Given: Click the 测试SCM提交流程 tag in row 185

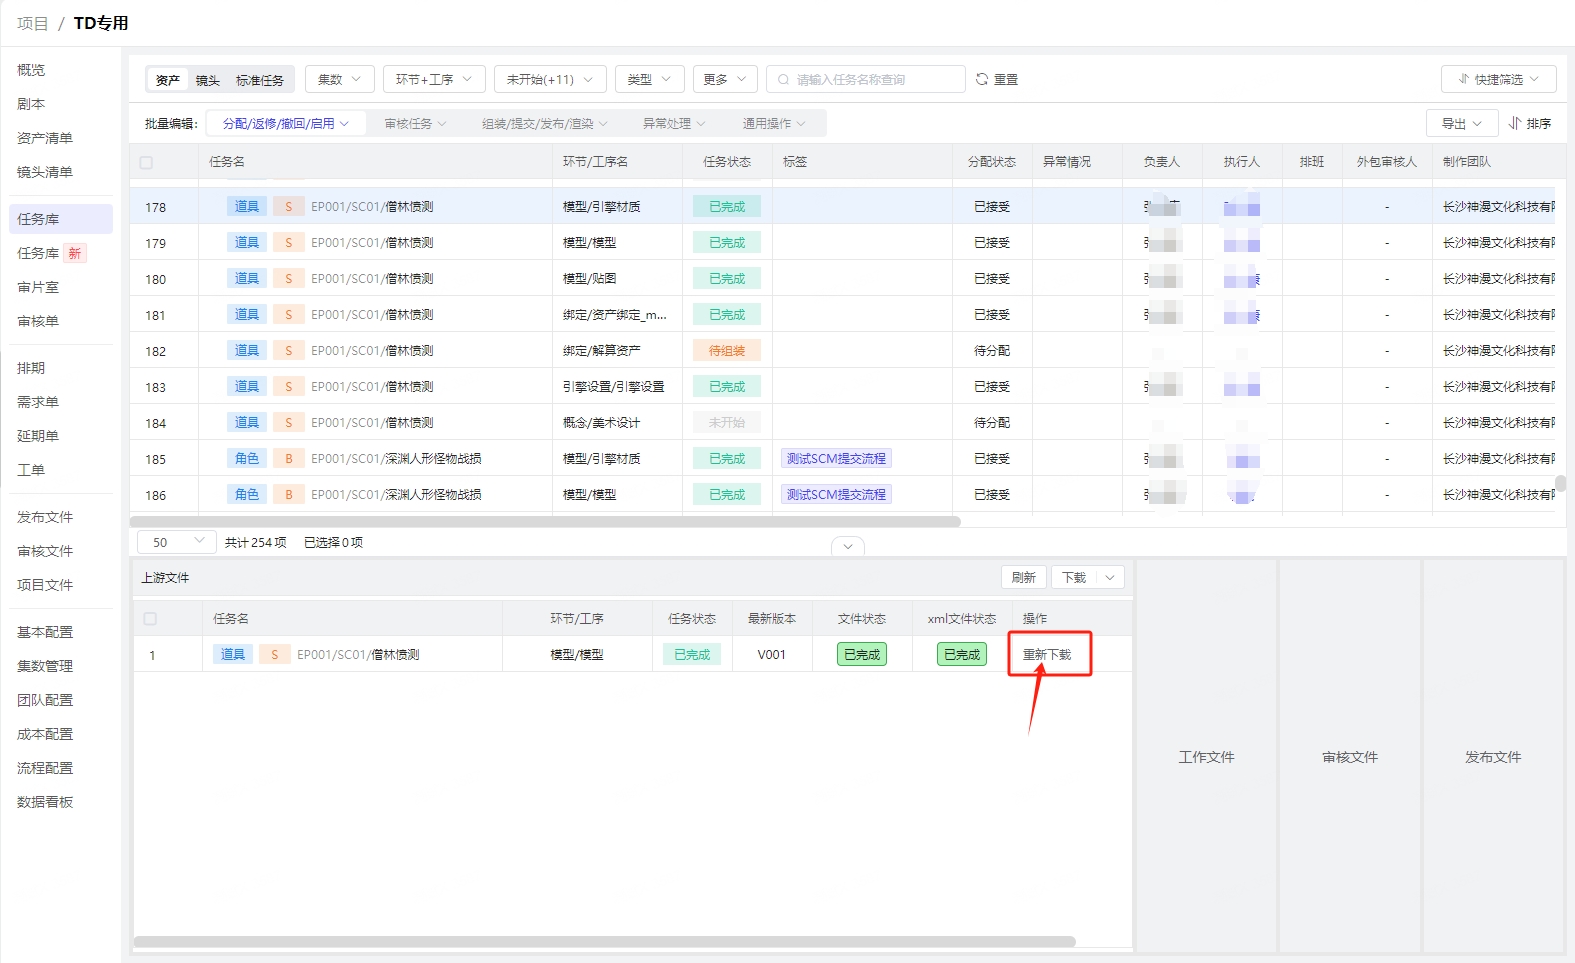Looking at the screenshot, I should pyautogui.click(x=836, y=459).
